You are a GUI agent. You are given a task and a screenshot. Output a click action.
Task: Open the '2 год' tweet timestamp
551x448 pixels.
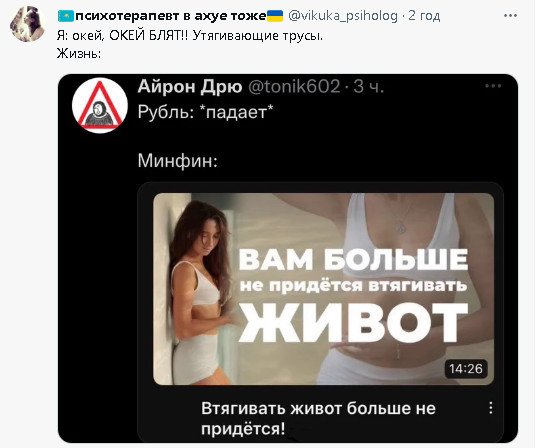(x=424, y=16)
